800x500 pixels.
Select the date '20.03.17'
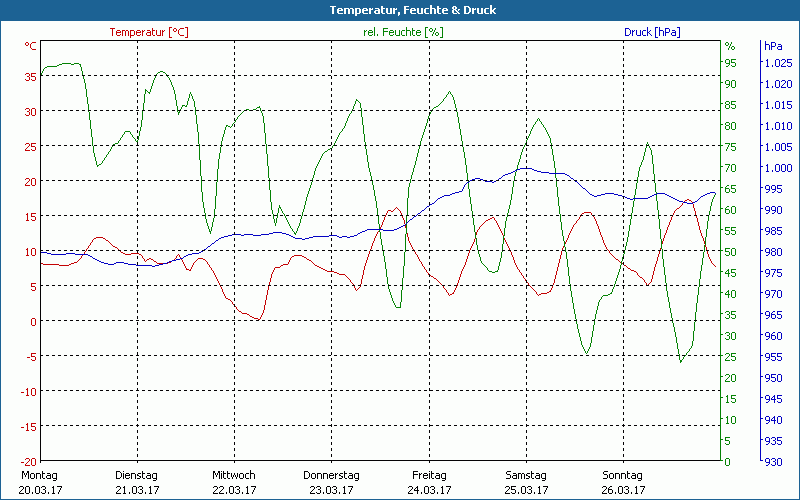click(x=40, y=490)
